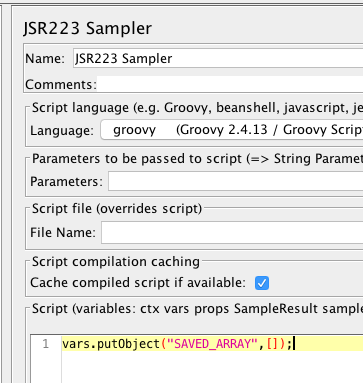Click the Name field containing JSR223 Sampler
Image resolution: width=363 pixels, height=383 pixels.
point(218,58)
